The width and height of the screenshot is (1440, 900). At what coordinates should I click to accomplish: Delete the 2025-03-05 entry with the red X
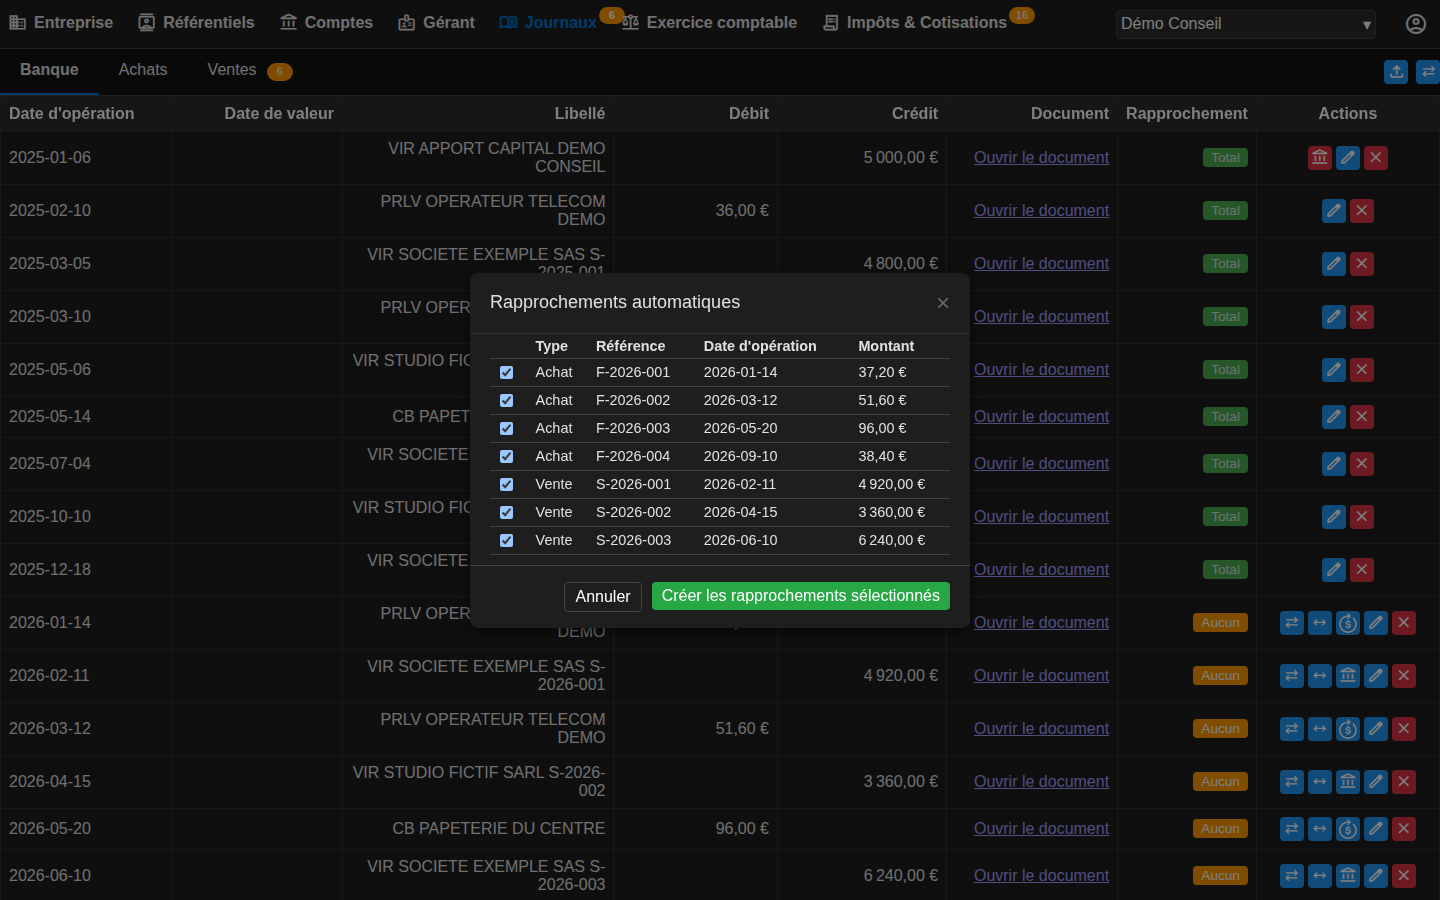point(1362,263)
